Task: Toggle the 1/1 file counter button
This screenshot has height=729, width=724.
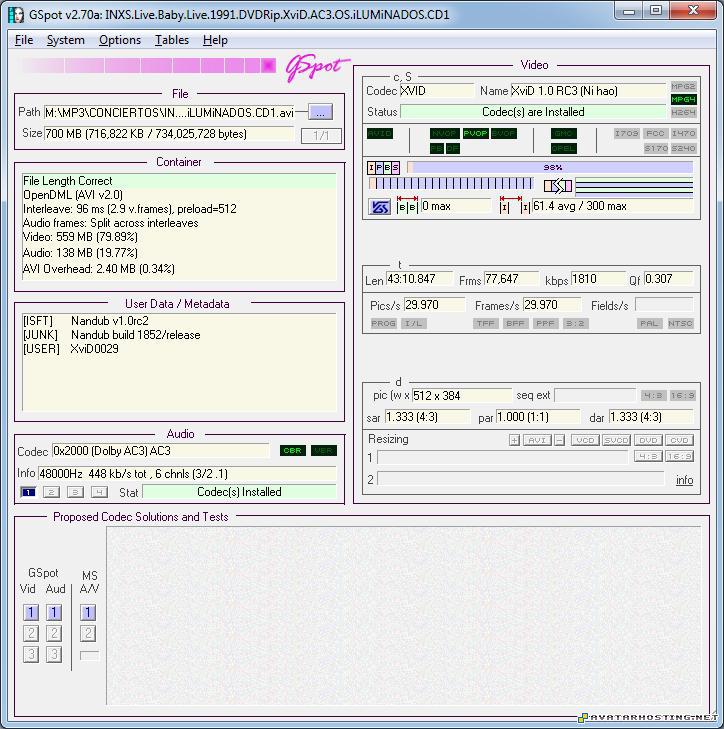Action: tap(321, 136)
